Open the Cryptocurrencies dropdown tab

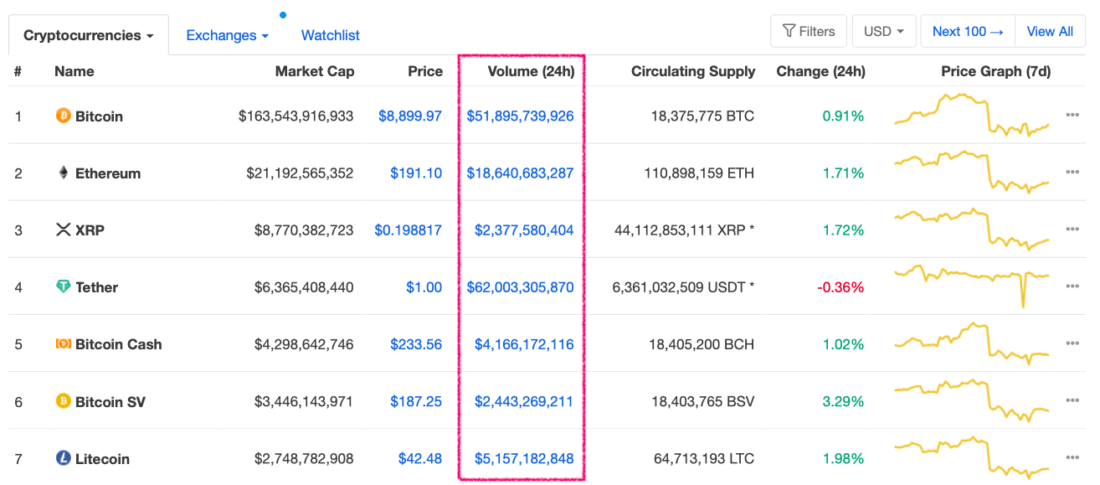point(88,35)
